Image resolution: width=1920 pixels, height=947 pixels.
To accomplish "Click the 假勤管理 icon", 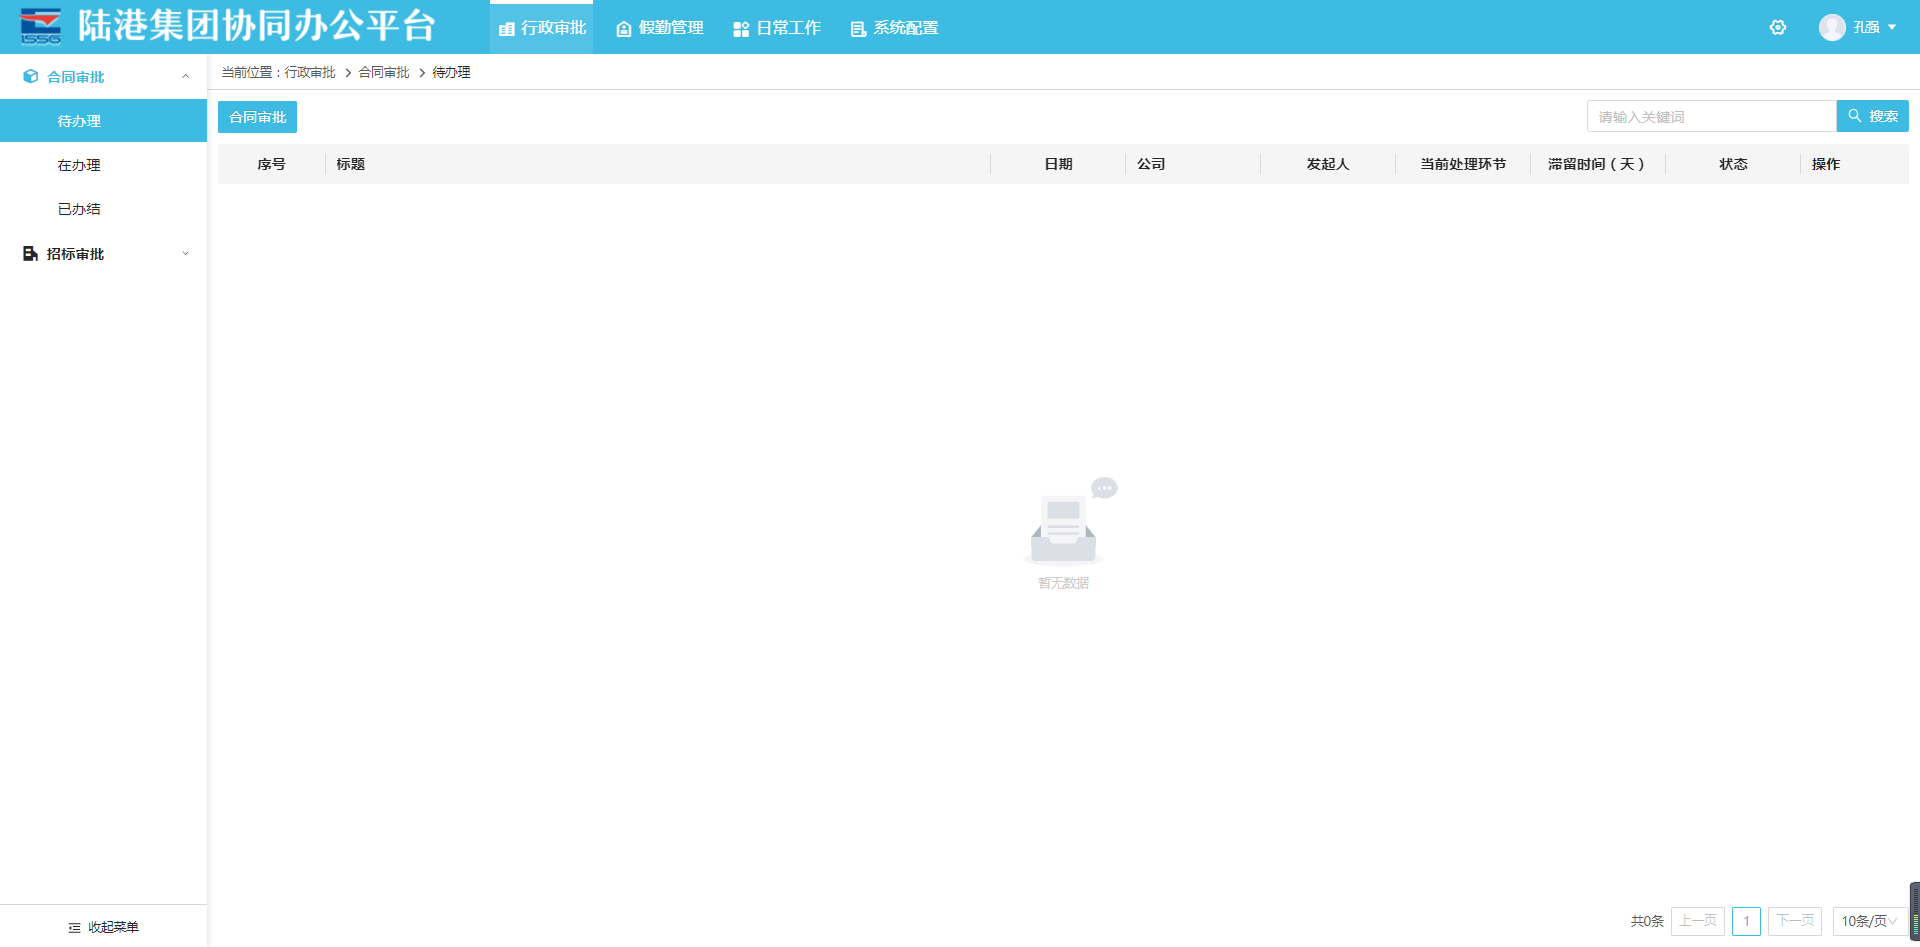I will click(624, 29).
